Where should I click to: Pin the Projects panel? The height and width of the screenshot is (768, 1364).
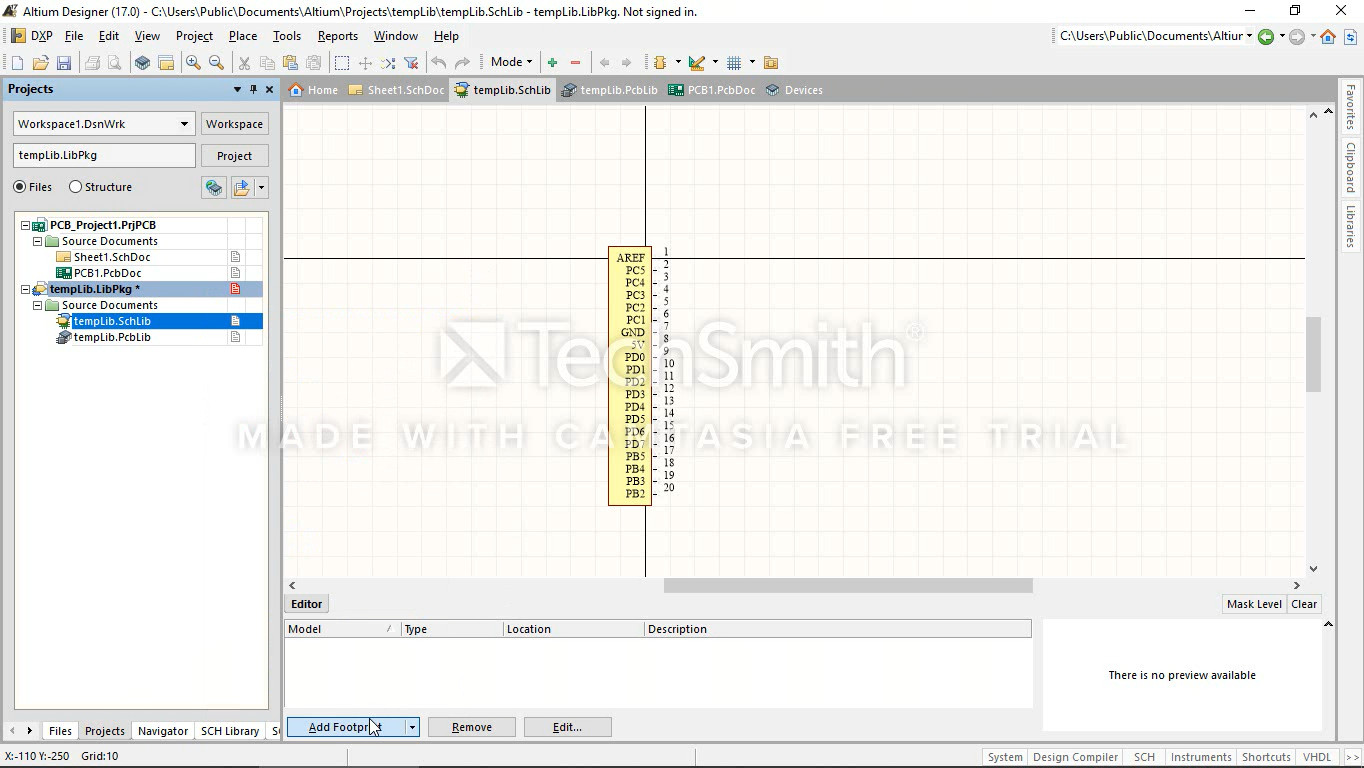(253, 89)
